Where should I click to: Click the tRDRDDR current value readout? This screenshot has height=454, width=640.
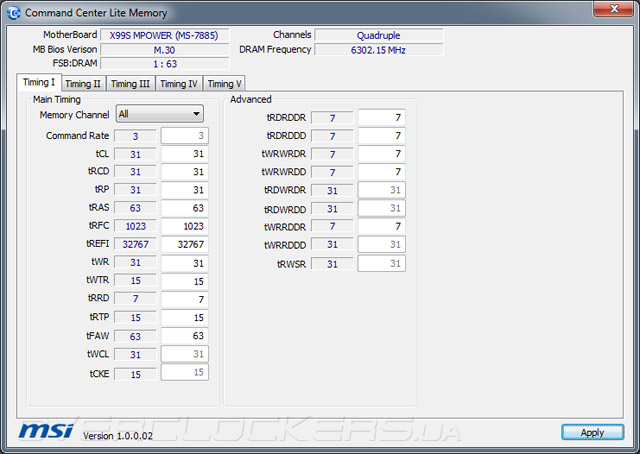click(x=332, y=118)
